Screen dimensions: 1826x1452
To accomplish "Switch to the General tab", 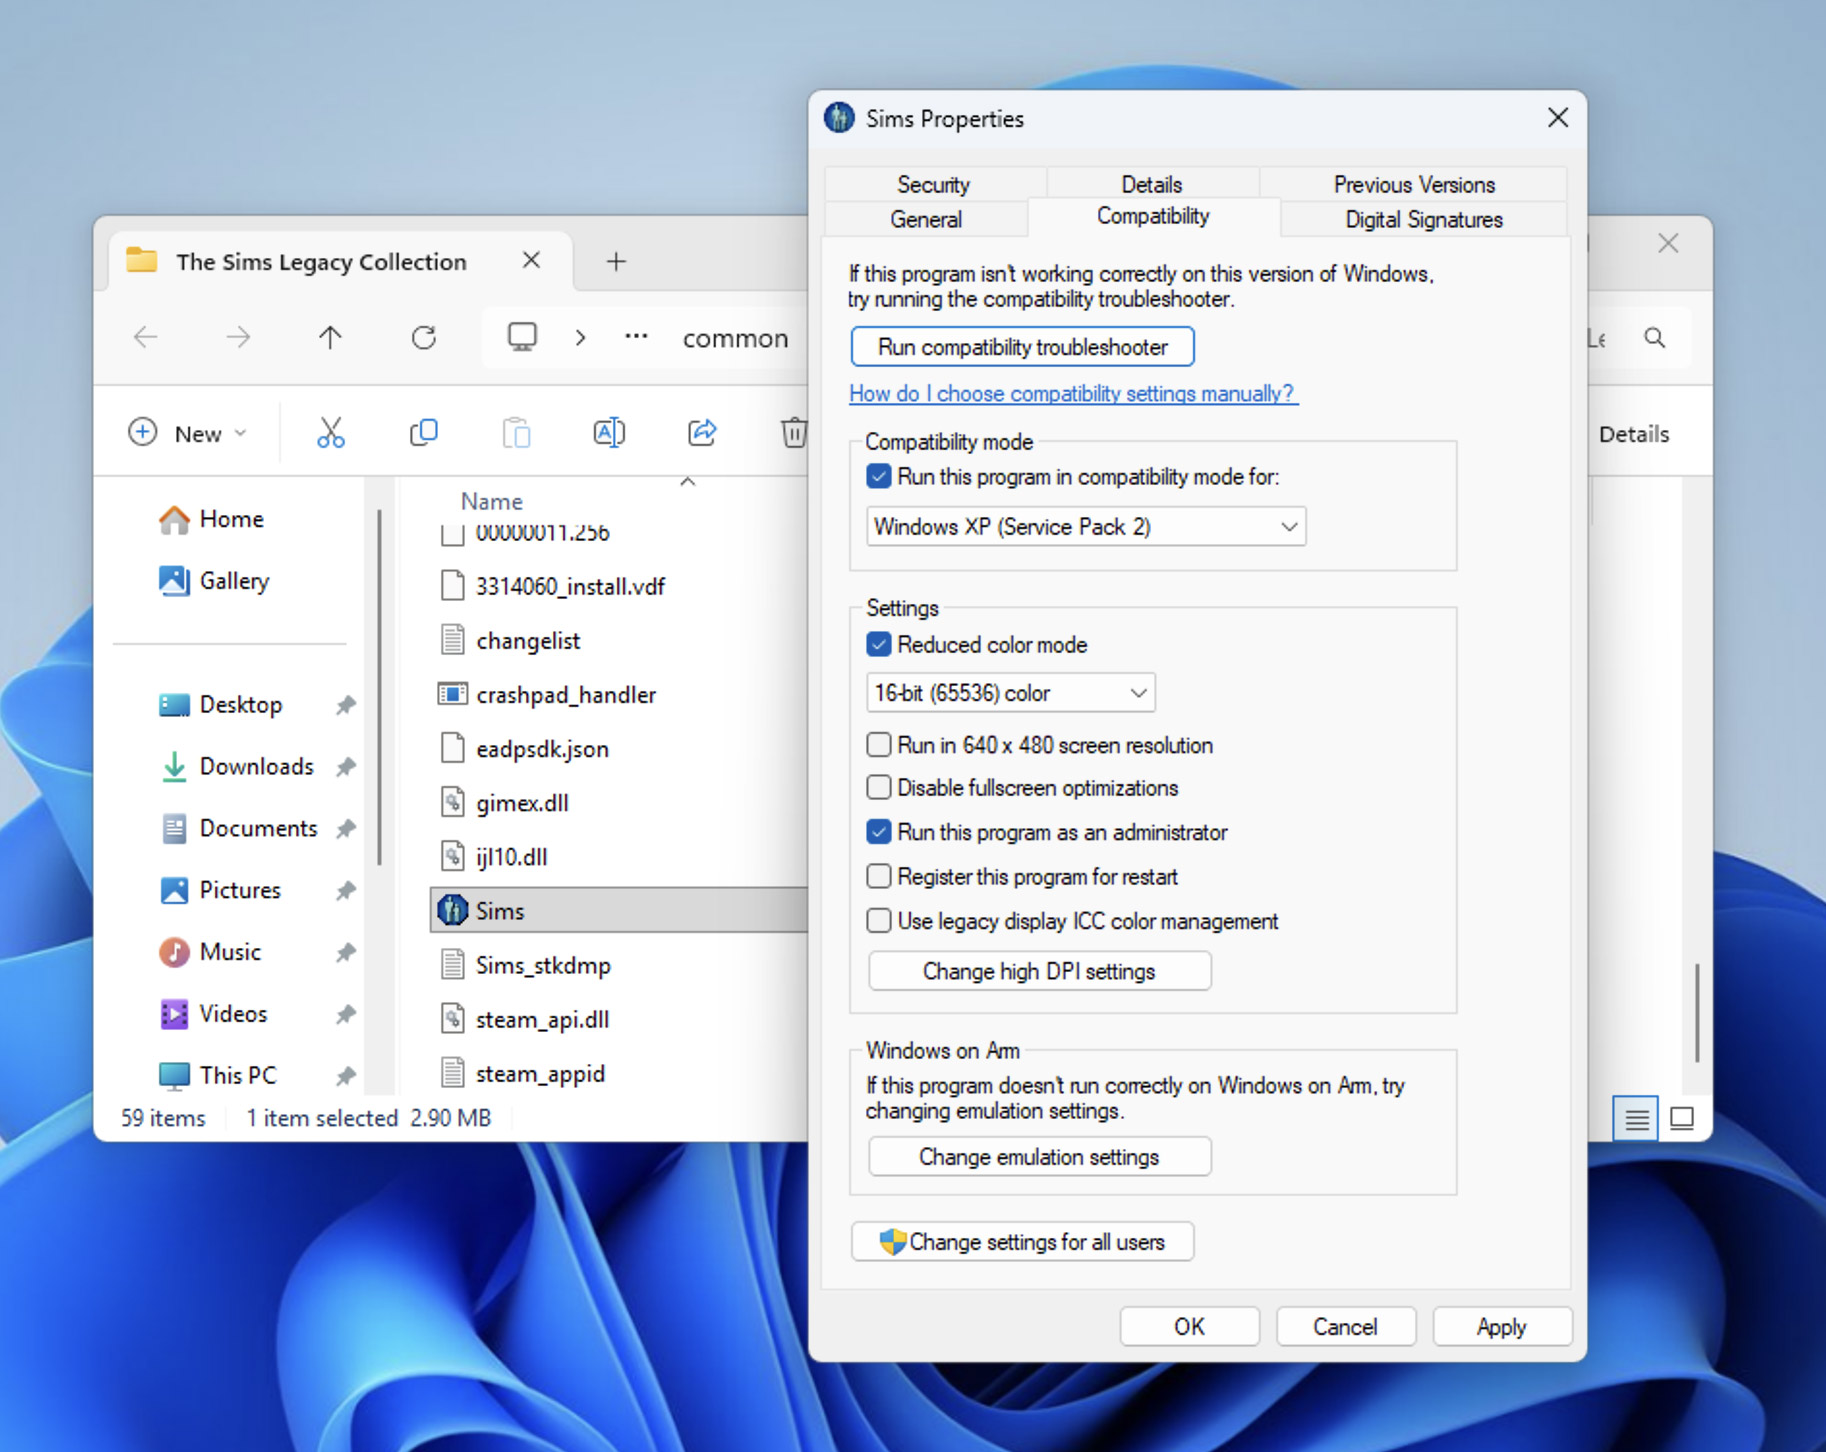I will coord(926,219).
